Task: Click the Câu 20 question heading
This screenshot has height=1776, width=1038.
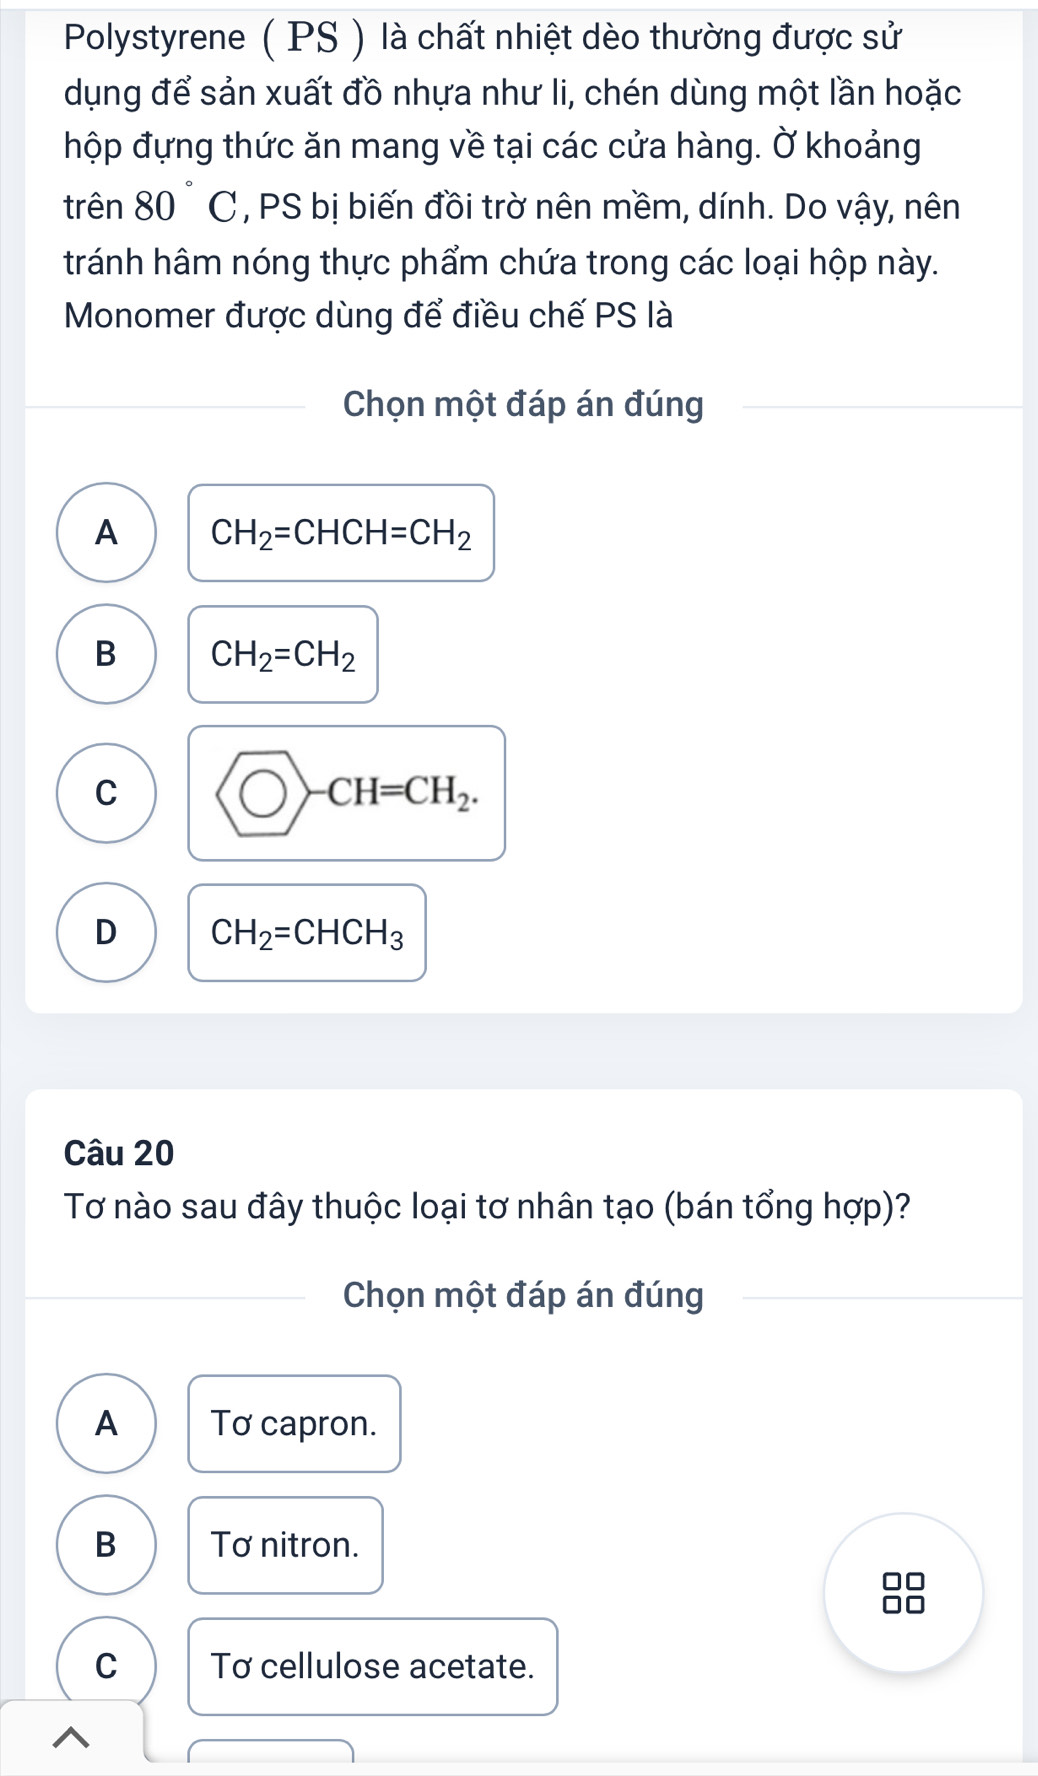Action: pos(119,1153)
